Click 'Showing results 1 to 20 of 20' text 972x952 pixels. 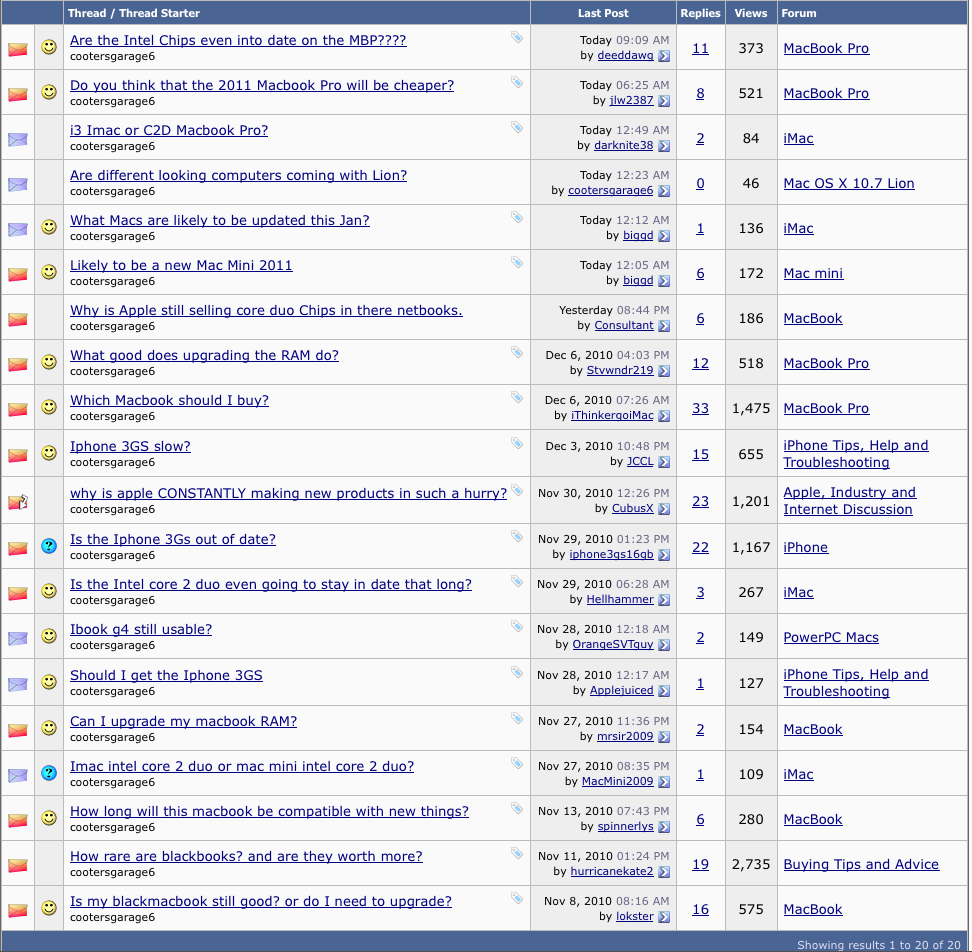pos(878,945)
